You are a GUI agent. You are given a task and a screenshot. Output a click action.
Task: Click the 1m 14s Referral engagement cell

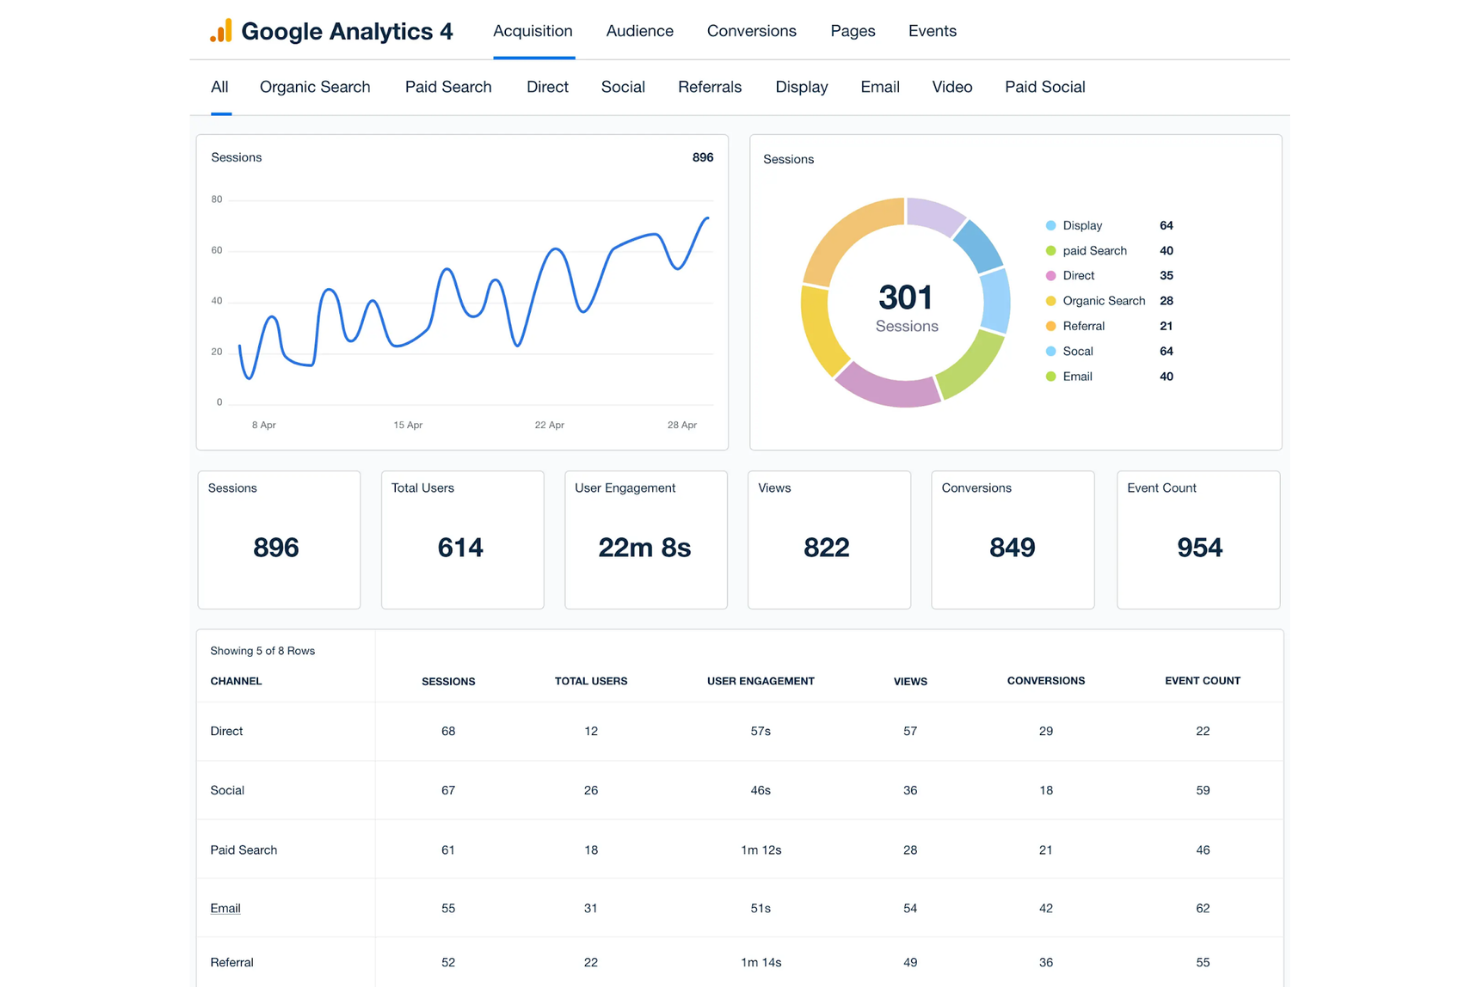click(x=761, y=962)
